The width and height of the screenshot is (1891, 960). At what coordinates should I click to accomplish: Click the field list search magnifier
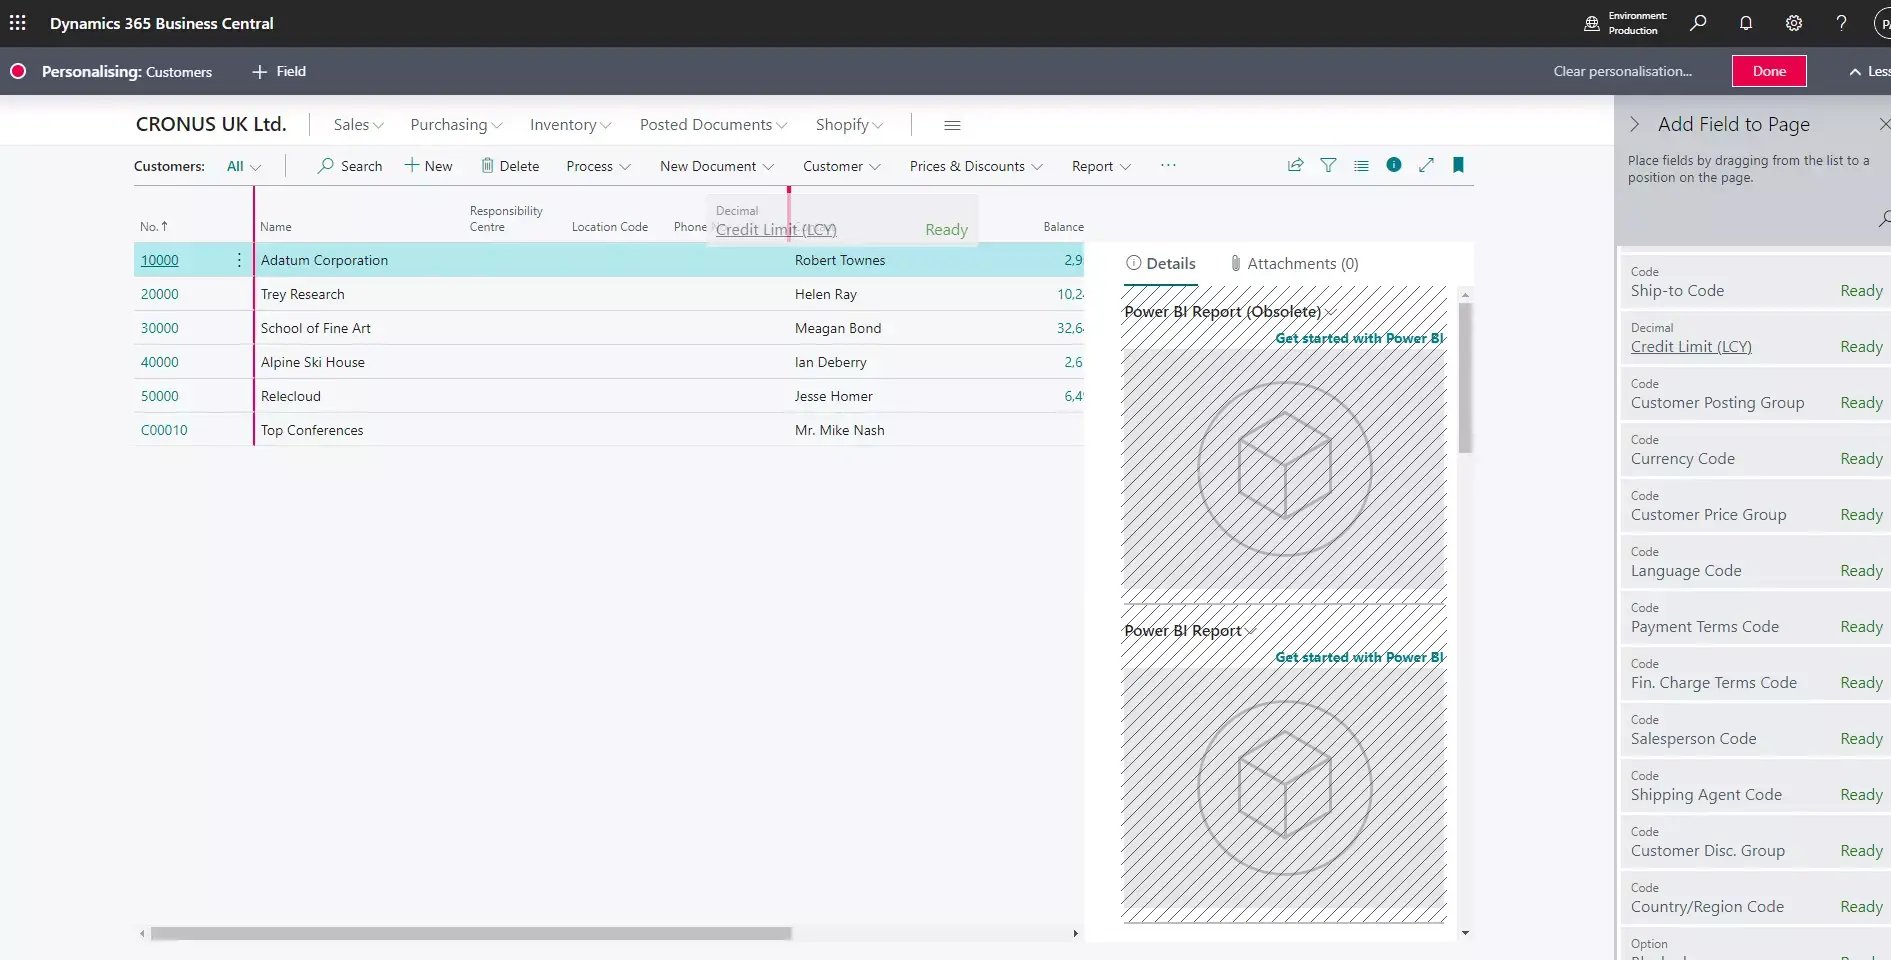(x=1884, y=218)
